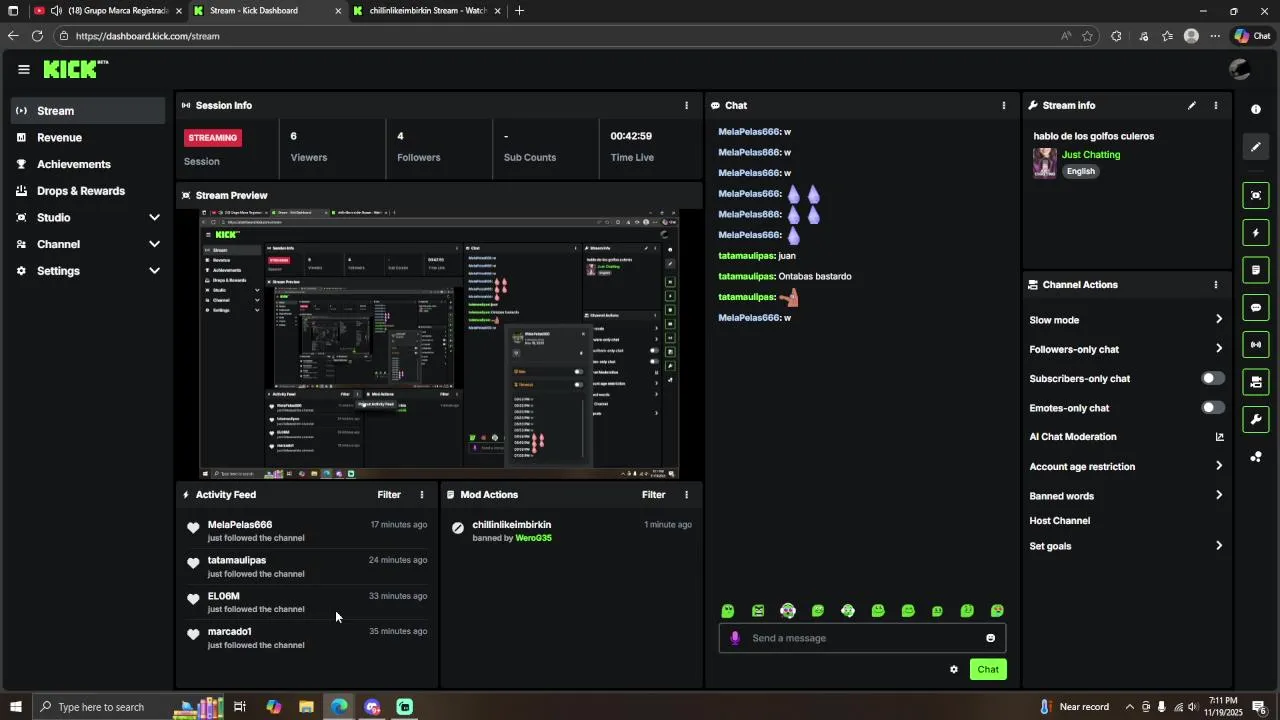Open Activity Feed three-dot options
The height and width of the screenshot is (720, 1280).
tap(422, 495)
